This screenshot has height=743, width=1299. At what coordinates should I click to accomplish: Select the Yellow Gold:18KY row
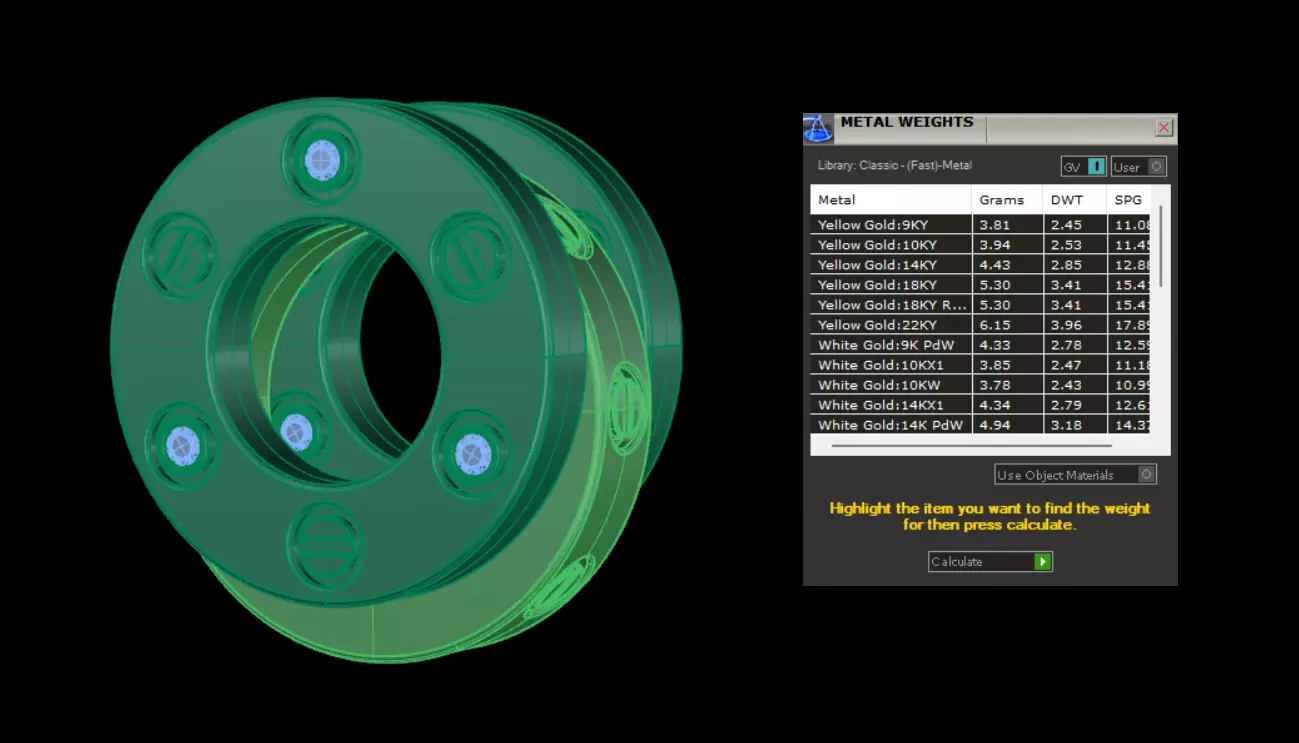[980, 285]
